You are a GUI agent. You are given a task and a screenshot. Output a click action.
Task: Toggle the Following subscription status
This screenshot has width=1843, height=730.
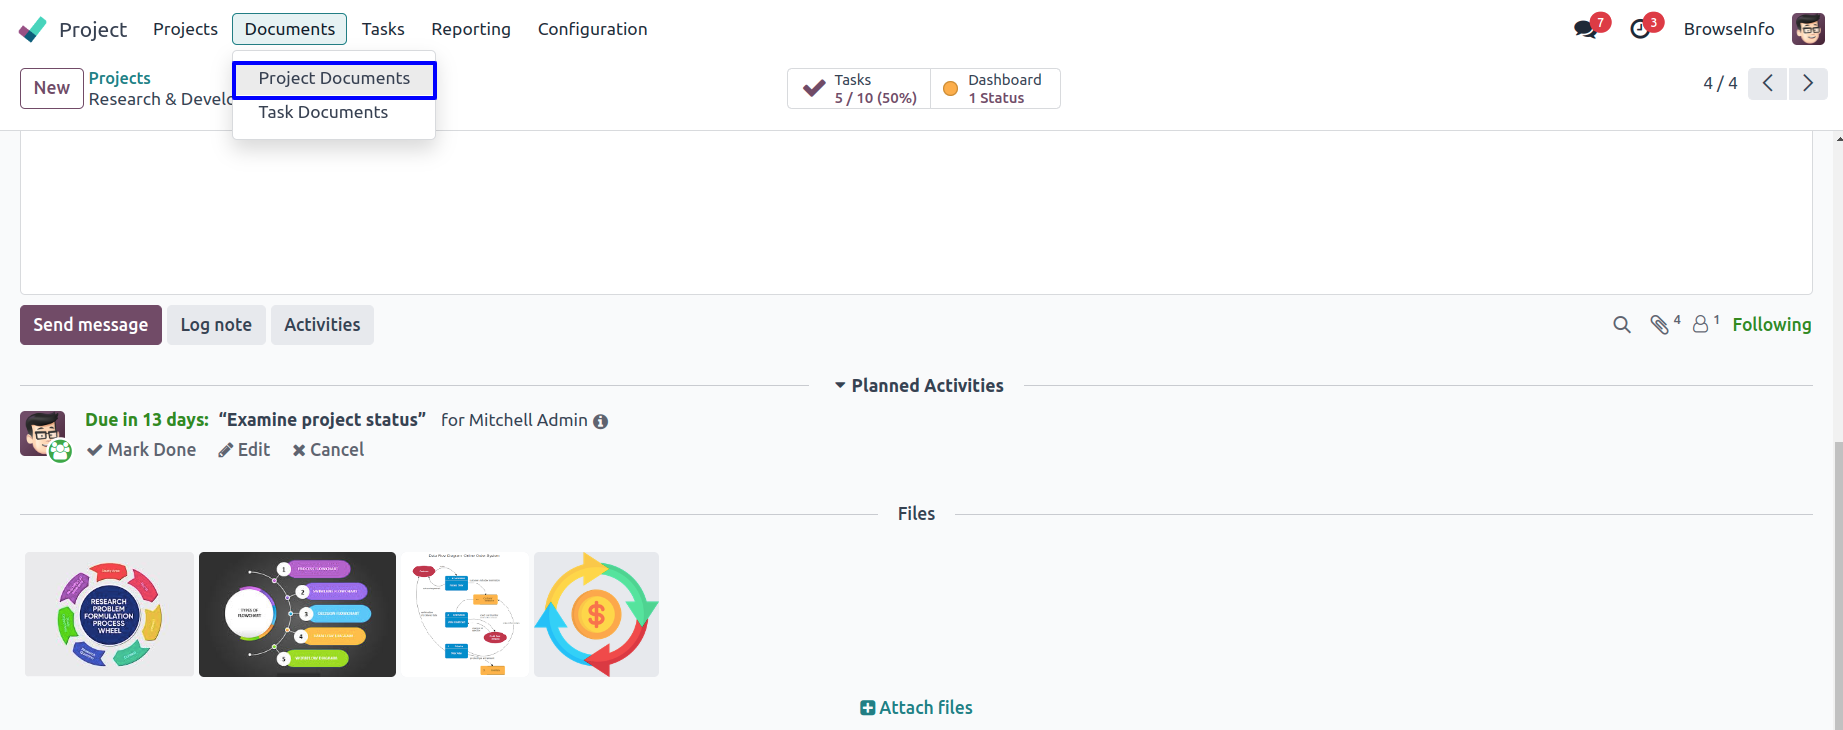[x=1771, y=325]
